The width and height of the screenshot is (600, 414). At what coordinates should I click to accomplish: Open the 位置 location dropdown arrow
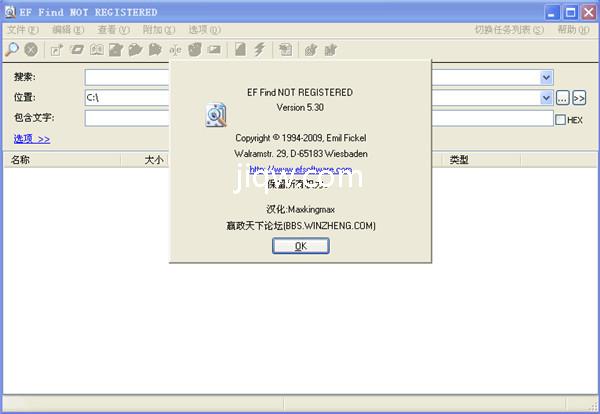pyautogui.click(x=546, y=98)
